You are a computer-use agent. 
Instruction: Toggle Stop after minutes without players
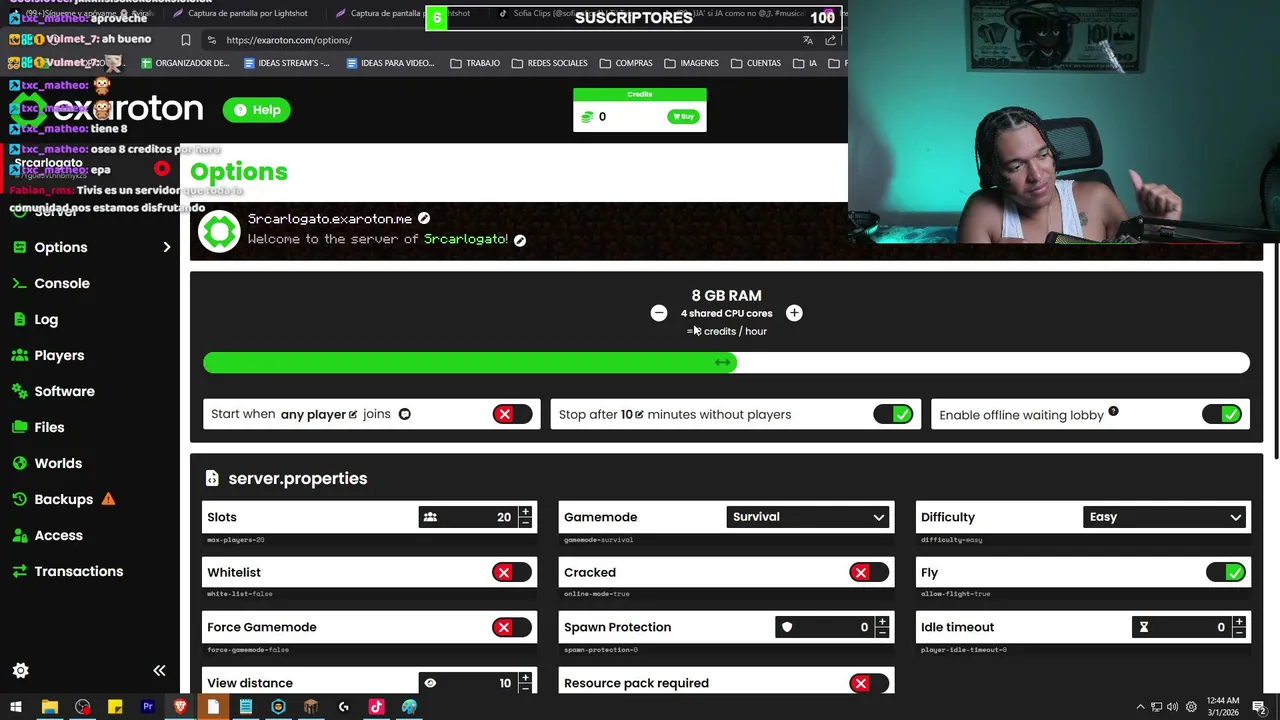[893, 414]
